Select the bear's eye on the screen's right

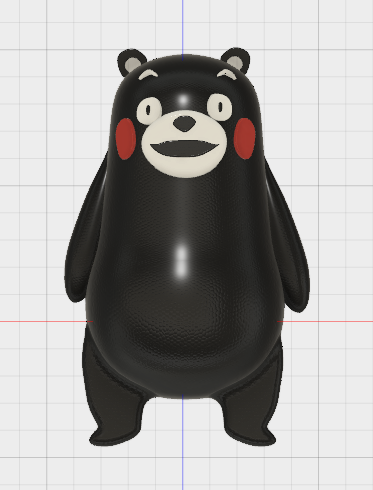(x=220, y=107)
